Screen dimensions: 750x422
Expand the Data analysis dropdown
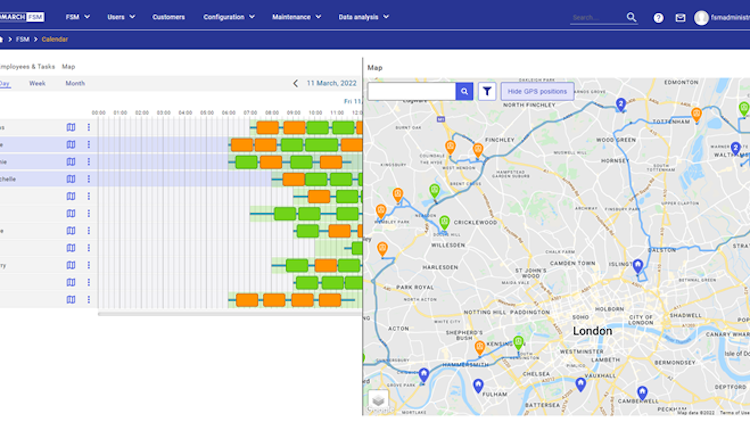364,17
